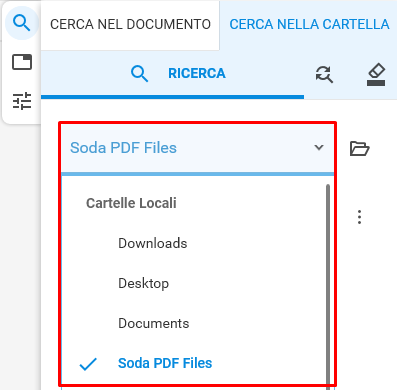This screenshot has width=397, height=390.
Task: Pick the checked Soda PDF Files entry
Action: click(x=165, y=363)
